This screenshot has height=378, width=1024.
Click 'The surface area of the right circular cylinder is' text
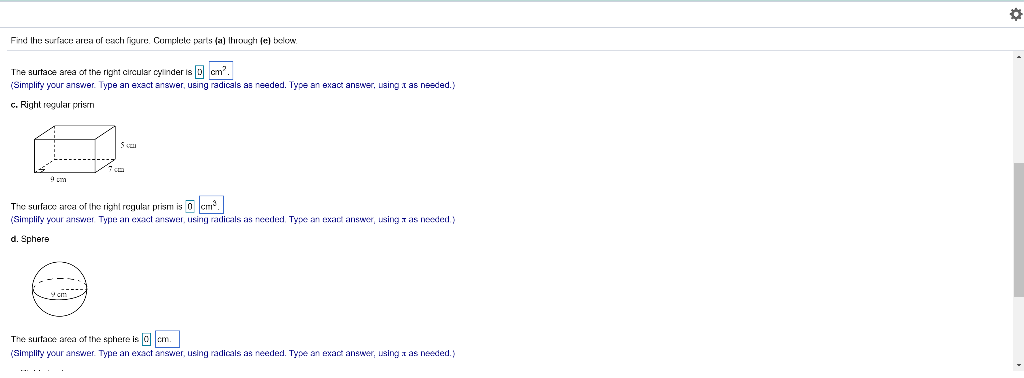102,72
